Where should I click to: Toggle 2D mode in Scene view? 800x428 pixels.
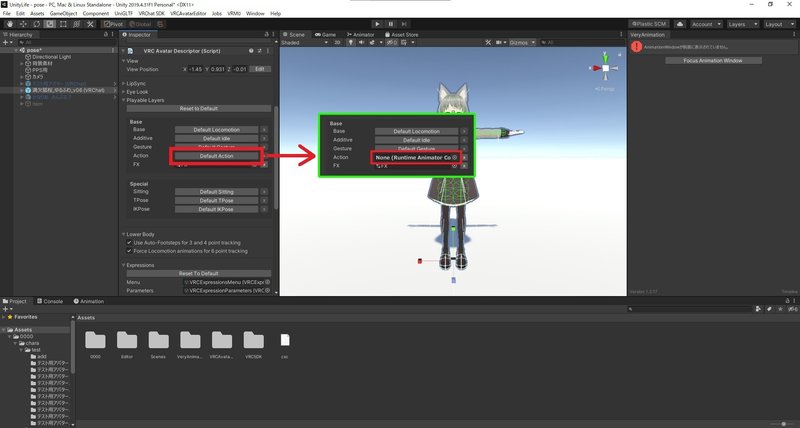[337, 42]
